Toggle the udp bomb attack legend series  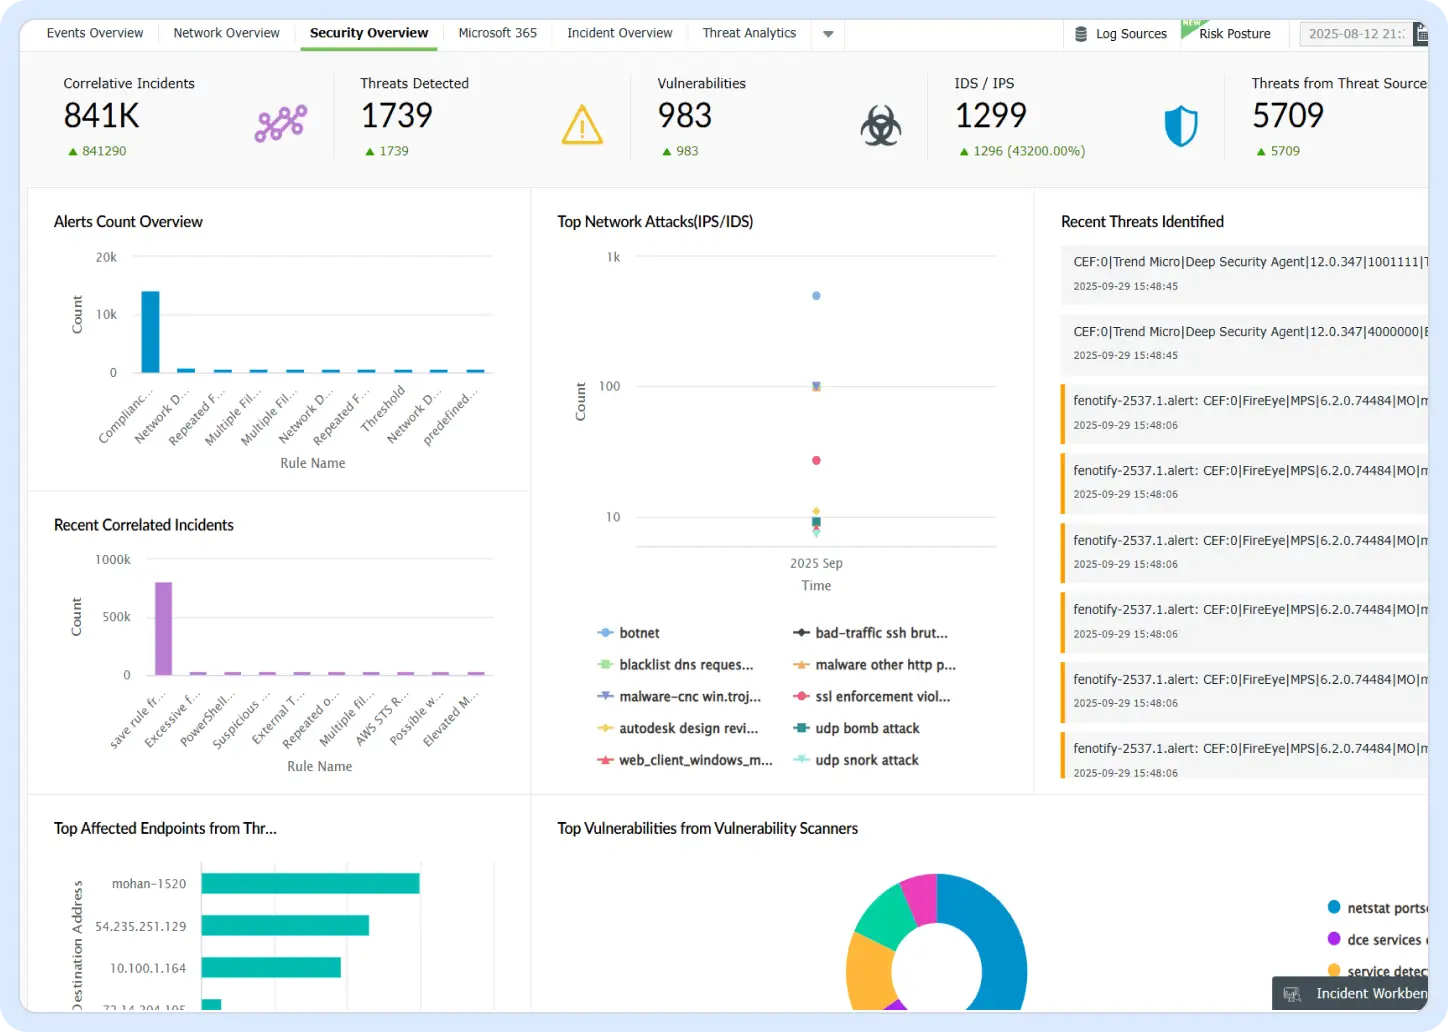coord(857,729)
